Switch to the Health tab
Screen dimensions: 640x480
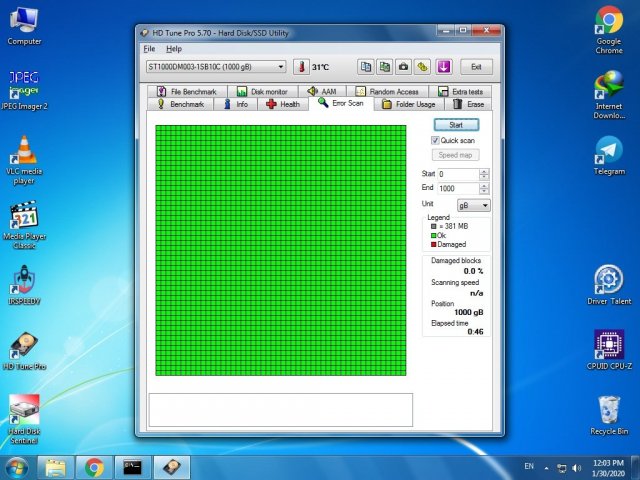283,104
